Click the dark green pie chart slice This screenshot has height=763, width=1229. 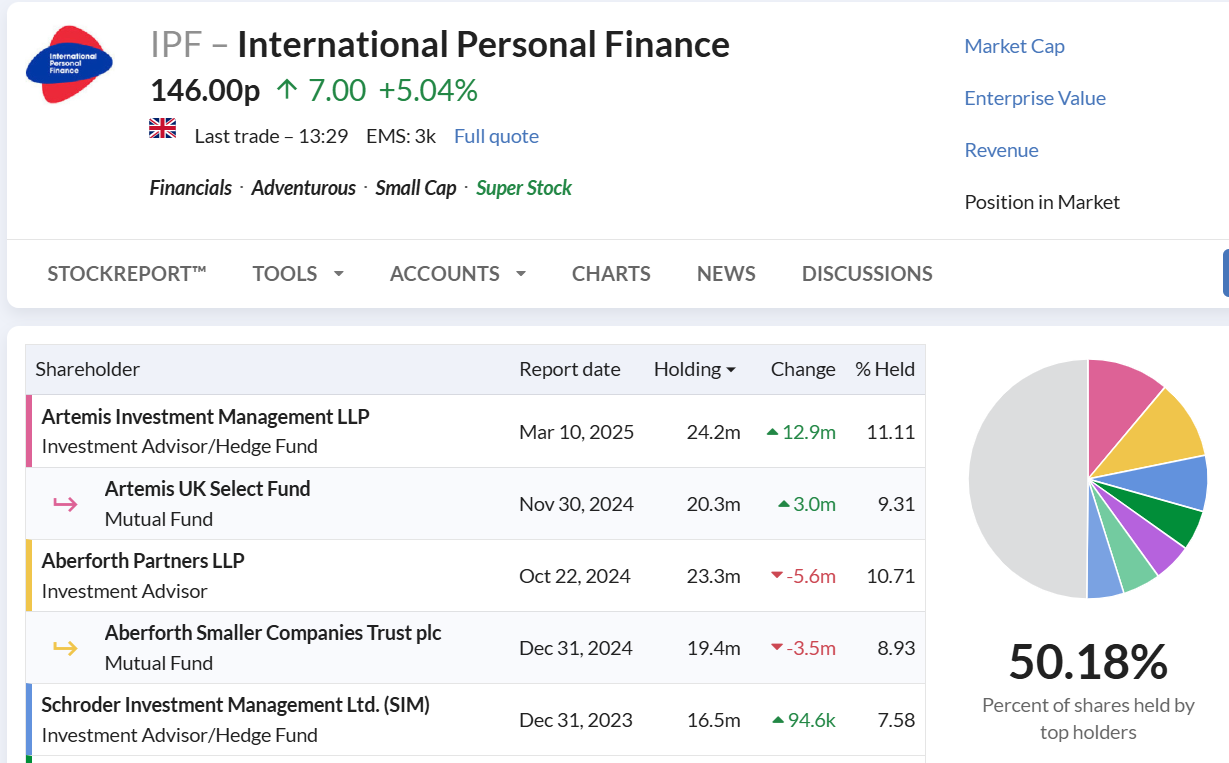(1166, 512)
